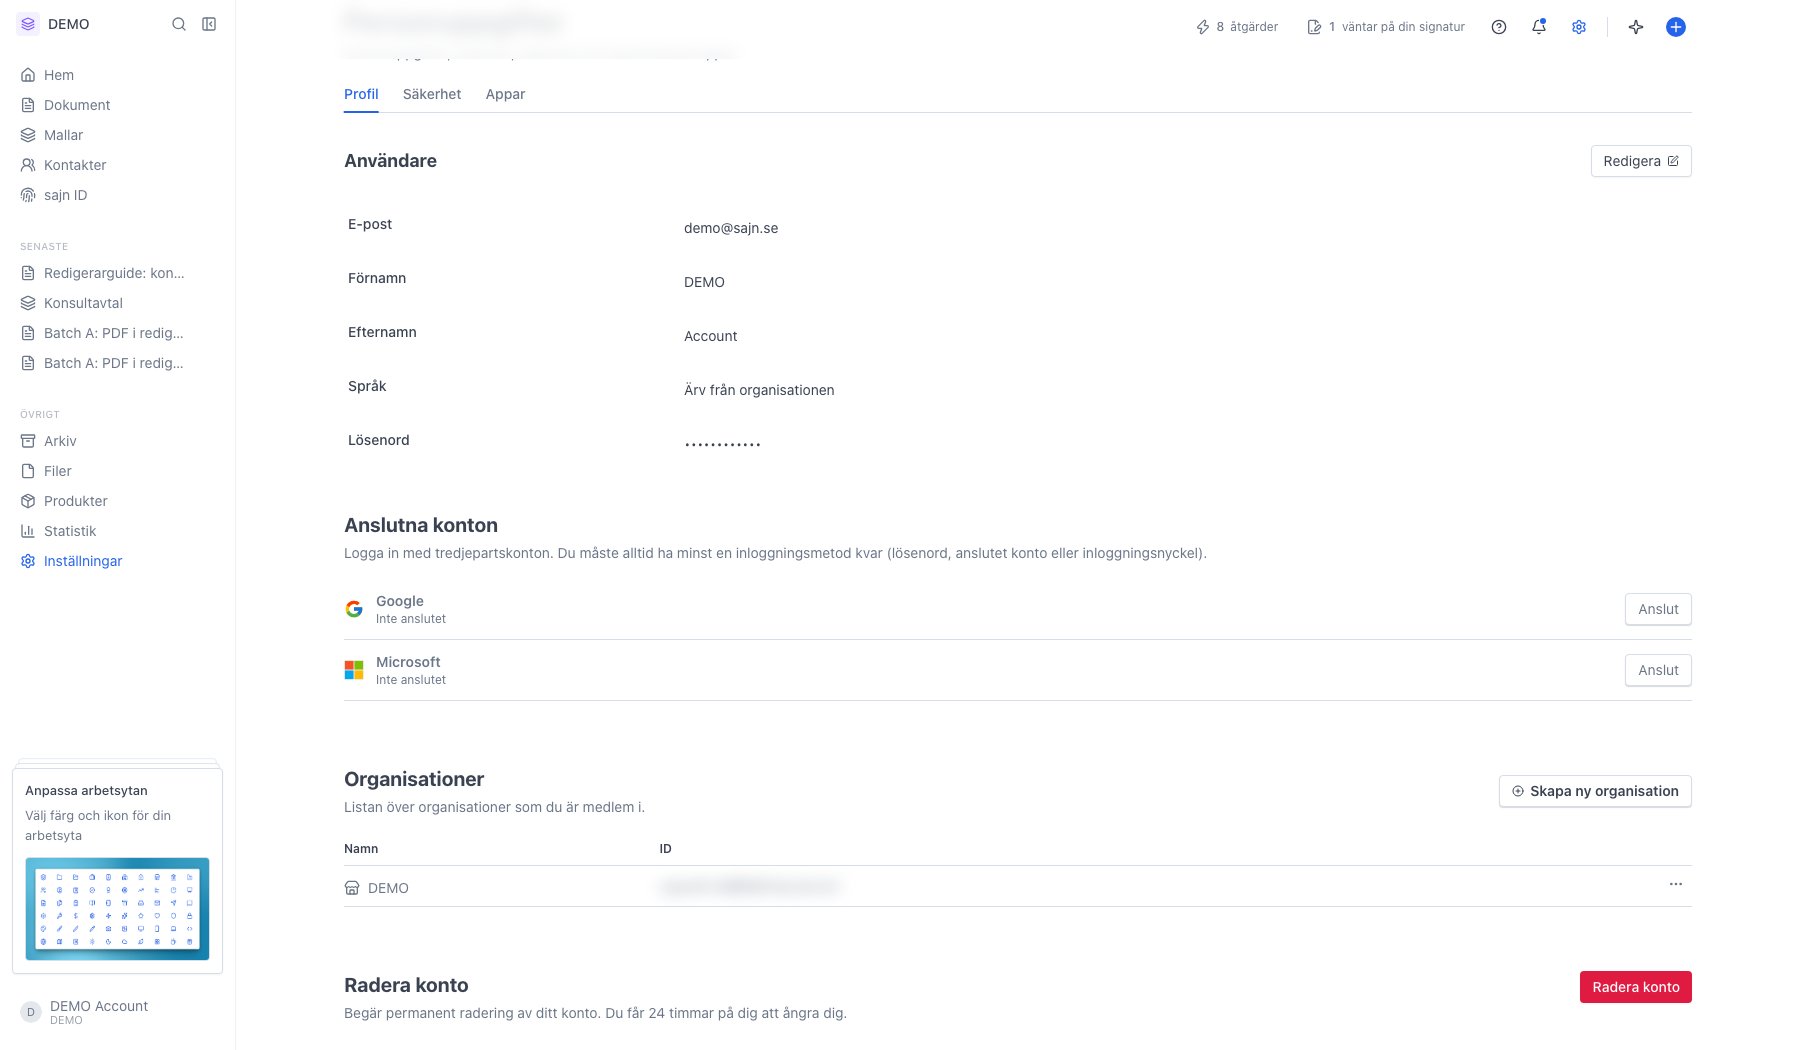The image size is (1800, 1050).
Task: Click the Google logo icon
Action: [354, 609]
